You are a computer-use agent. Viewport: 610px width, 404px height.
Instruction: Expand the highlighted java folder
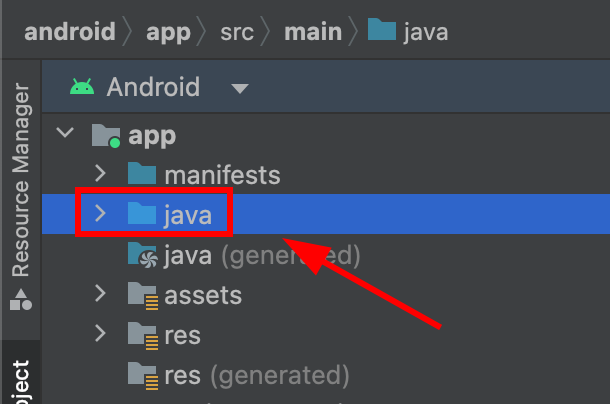coord(99,214)
